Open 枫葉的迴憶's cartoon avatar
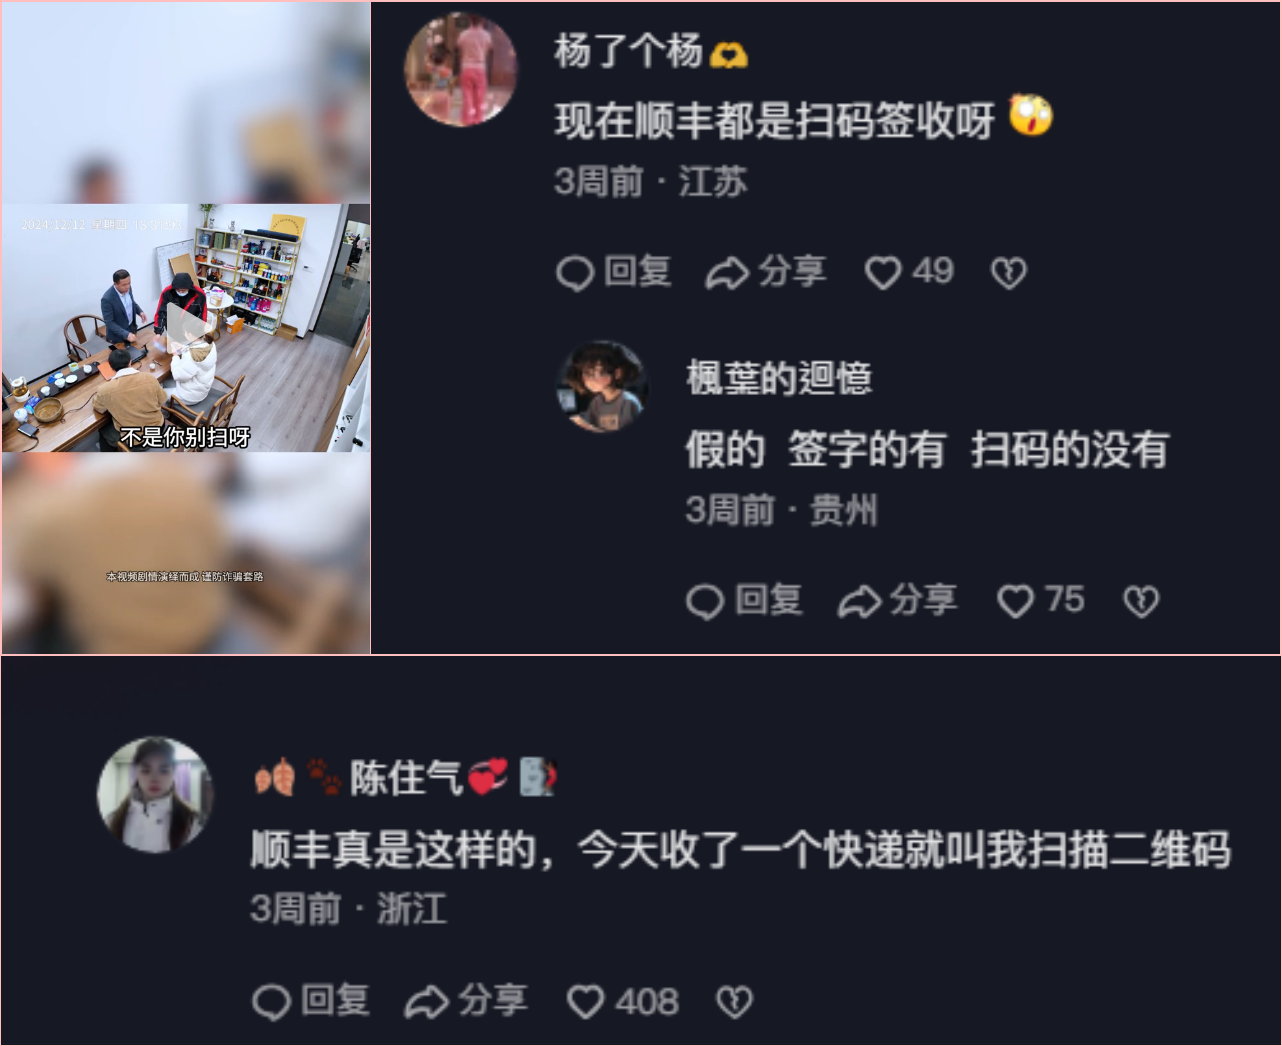The width and height of the screenshot is (1282, 1046). [x=602, y=387]
